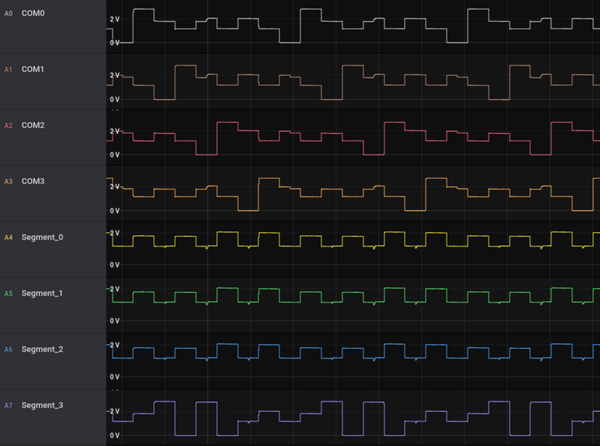Select the COM2 channel label
This screenshot has width=600, height=446.
click(33, 125)
